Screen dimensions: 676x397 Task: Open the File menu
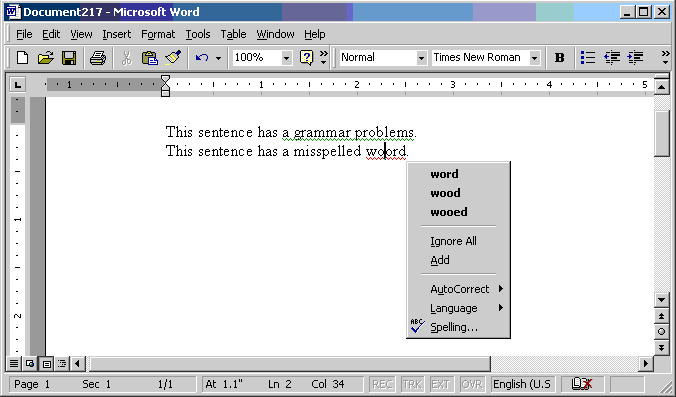(x=24, y=34)
